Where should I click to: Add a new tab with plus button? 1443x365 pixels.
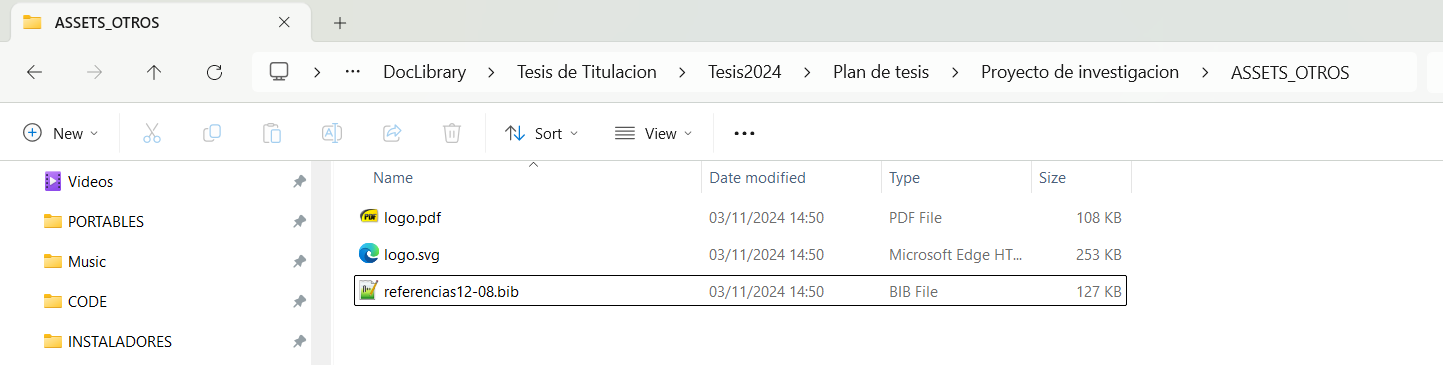coord(340,22)
